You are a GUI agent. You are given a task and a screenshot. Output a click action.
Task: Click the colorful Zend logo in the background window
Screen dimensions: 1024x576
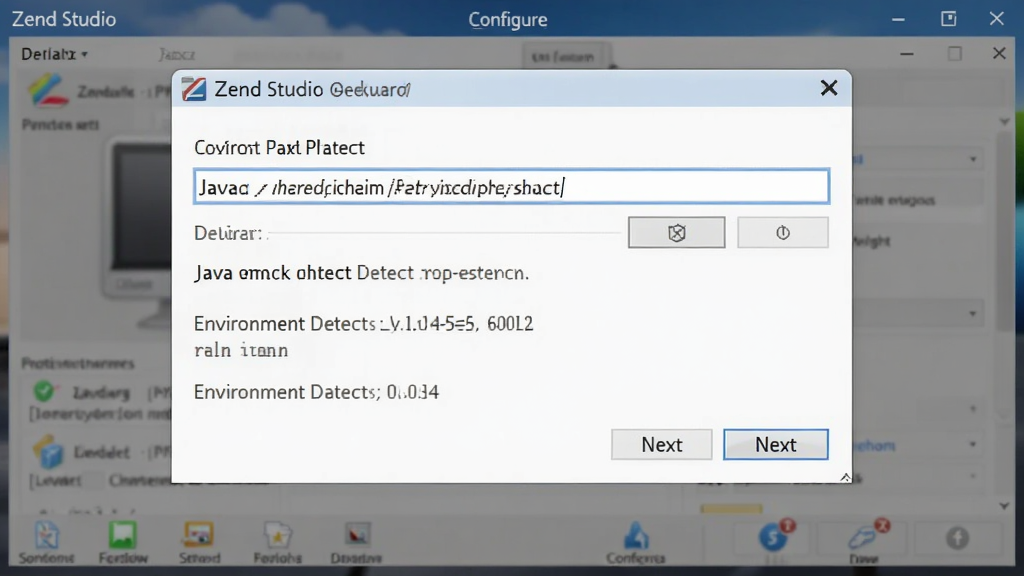48,91
